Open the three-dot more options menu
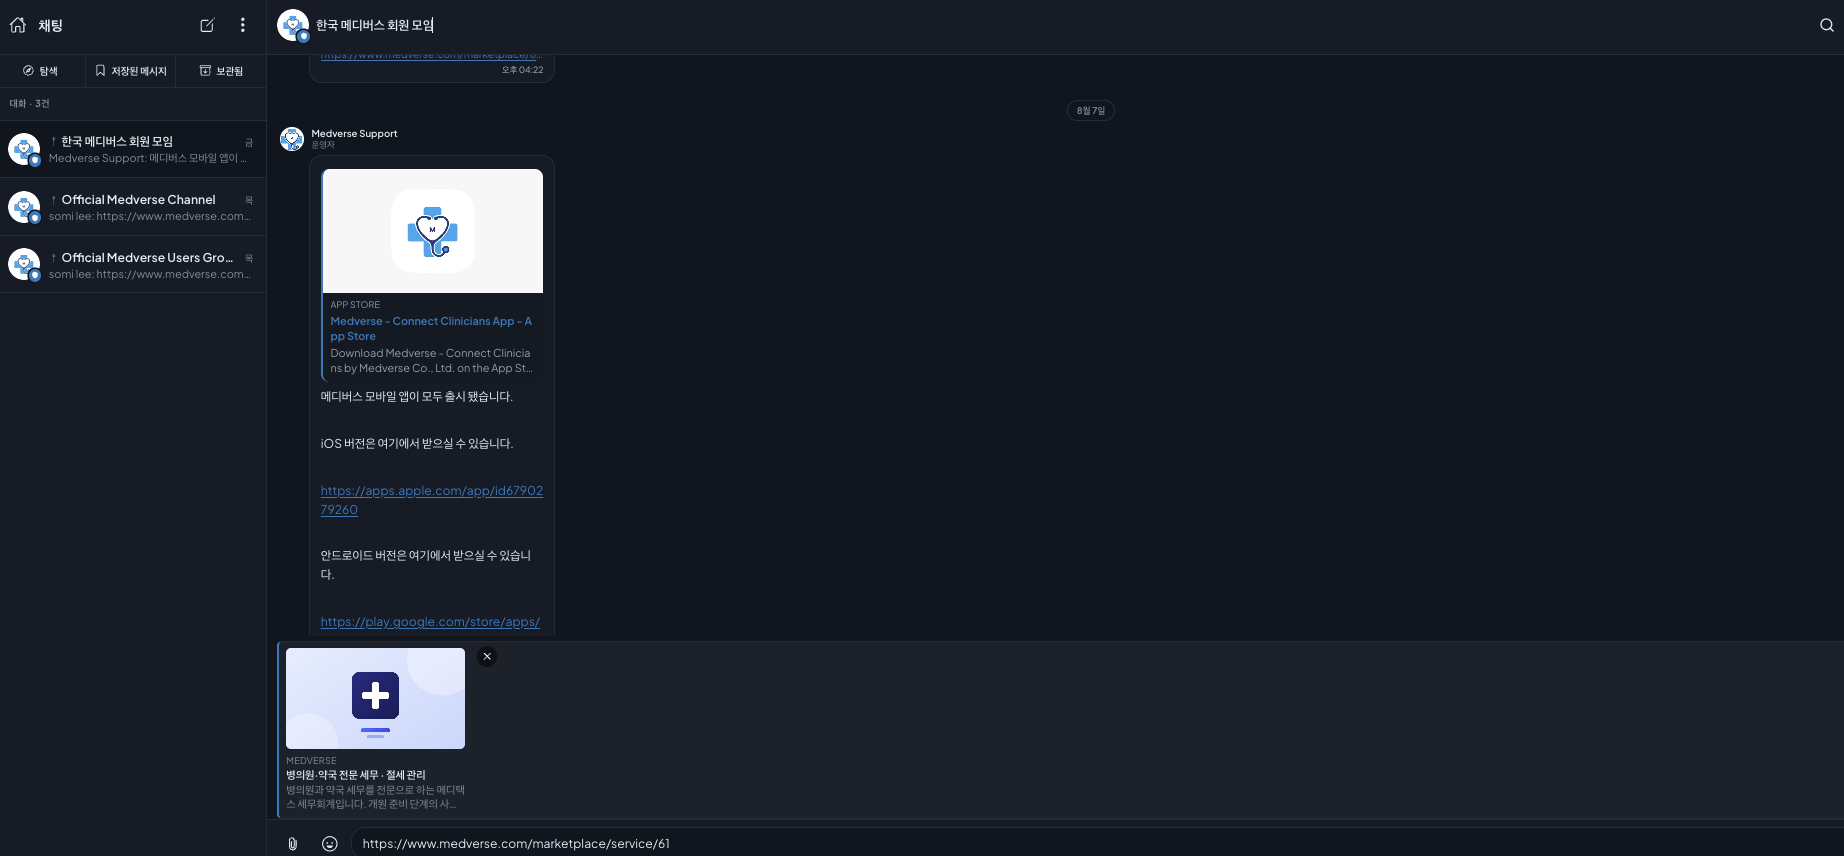Image resolution: width=1844 pixels, height=856 pixels. point(243,25)
